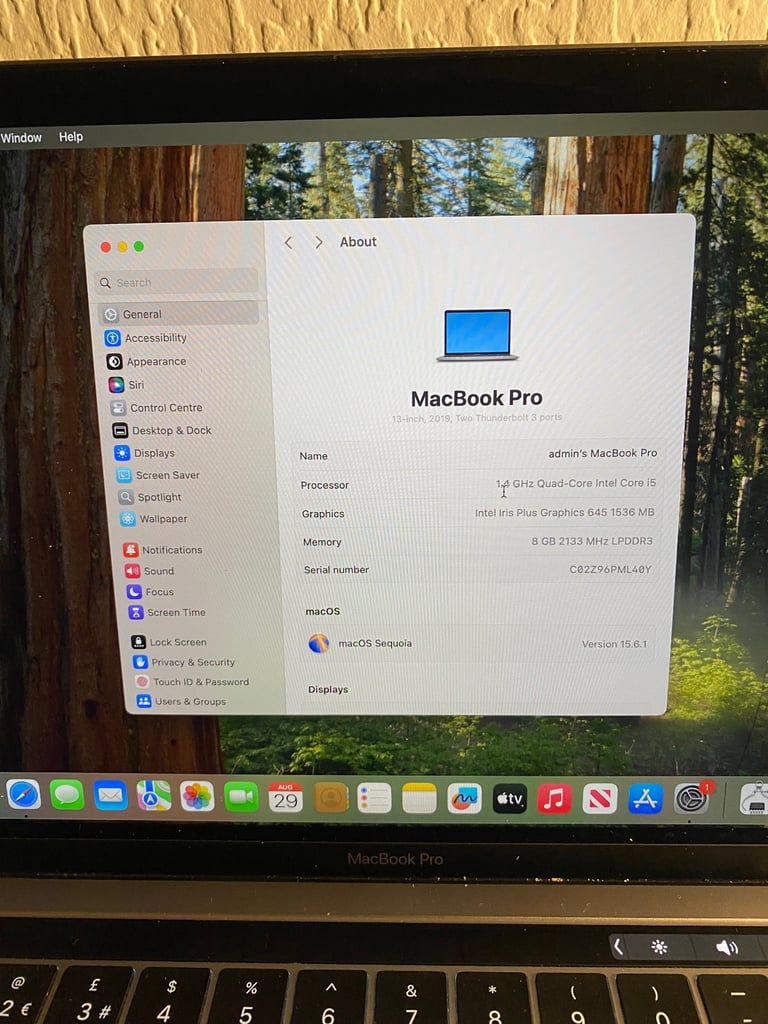Launch Safari from the Dock
Viewport: 768px width, 1024px height.
point(24,795)
